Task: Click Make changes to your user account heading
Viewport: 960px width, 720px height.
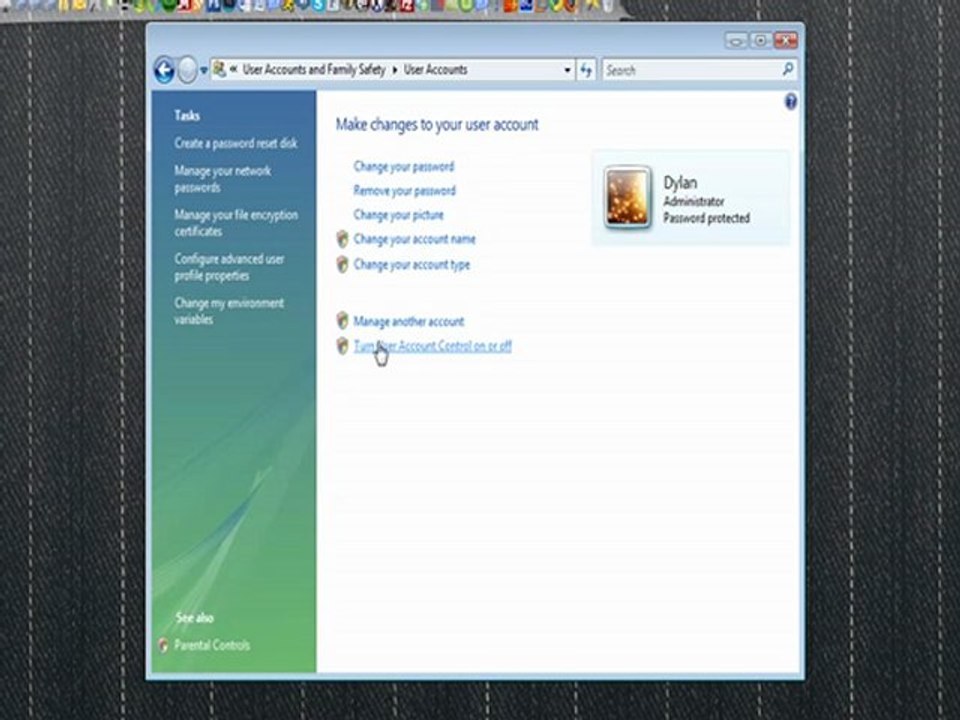Action: 437,125
